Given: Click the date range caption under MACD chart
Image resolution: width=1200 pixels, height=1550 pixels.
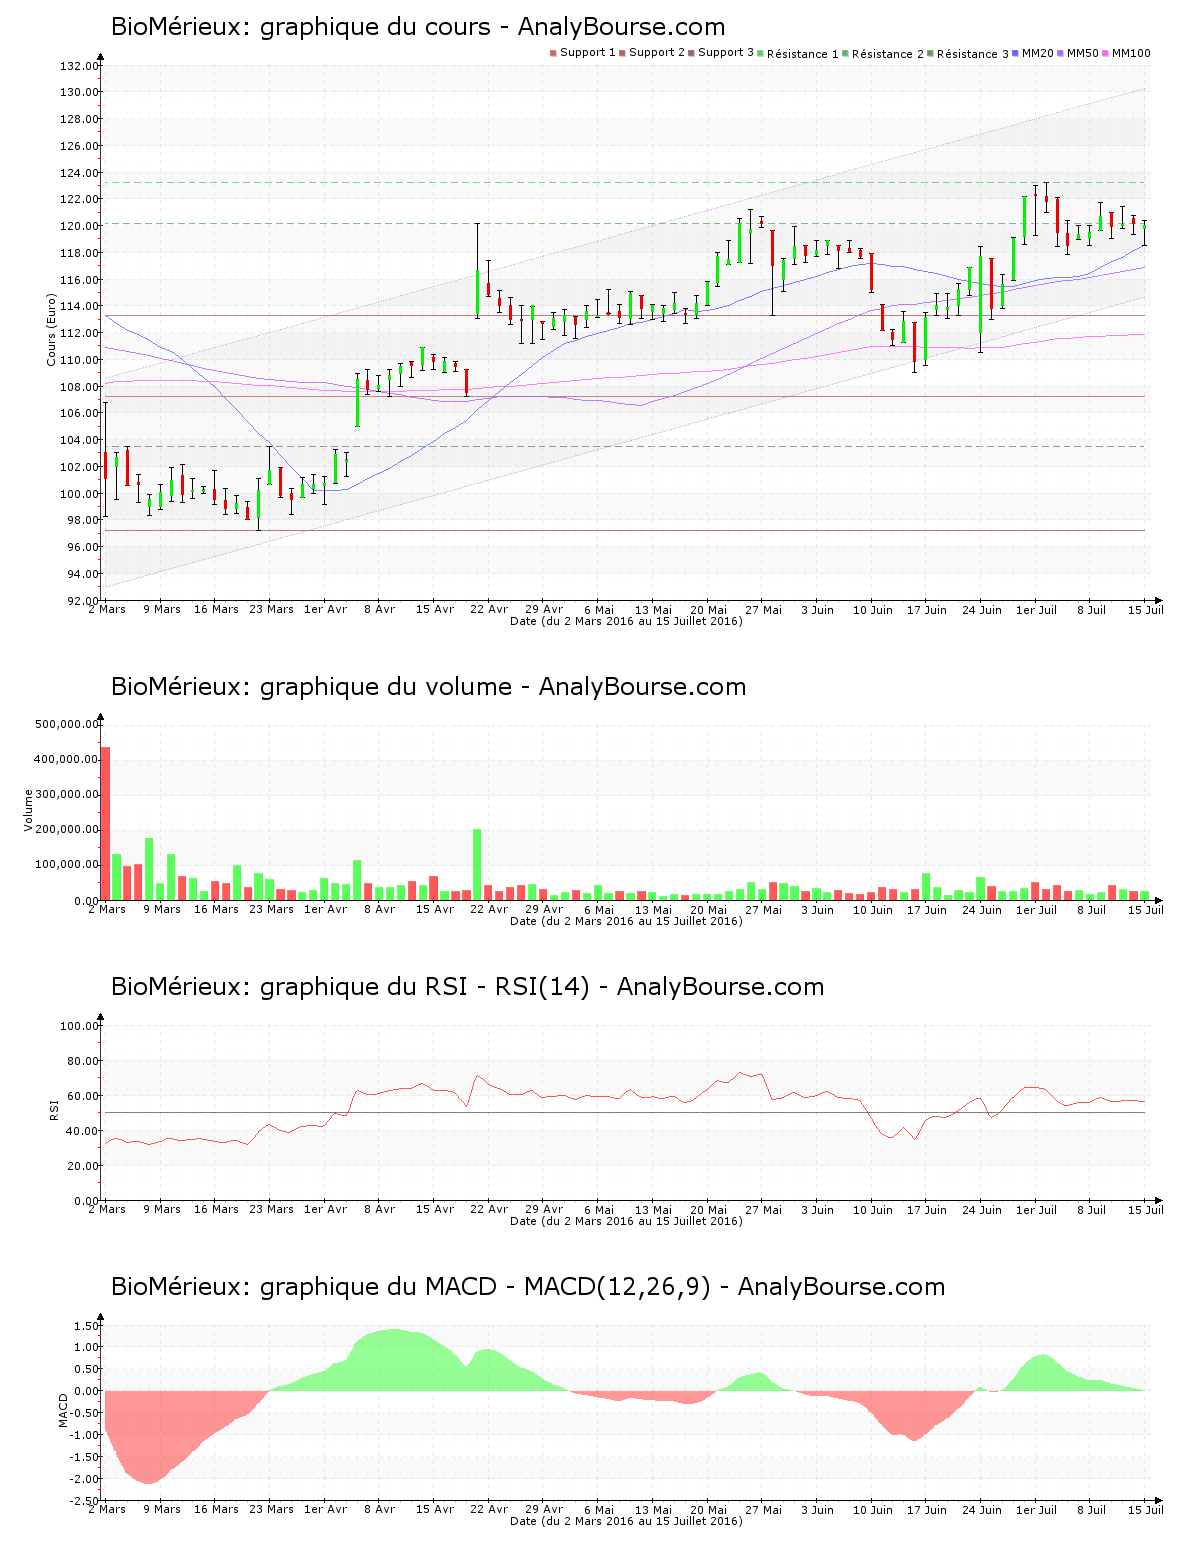Looking at the screenshot, I should [626, 1521].
